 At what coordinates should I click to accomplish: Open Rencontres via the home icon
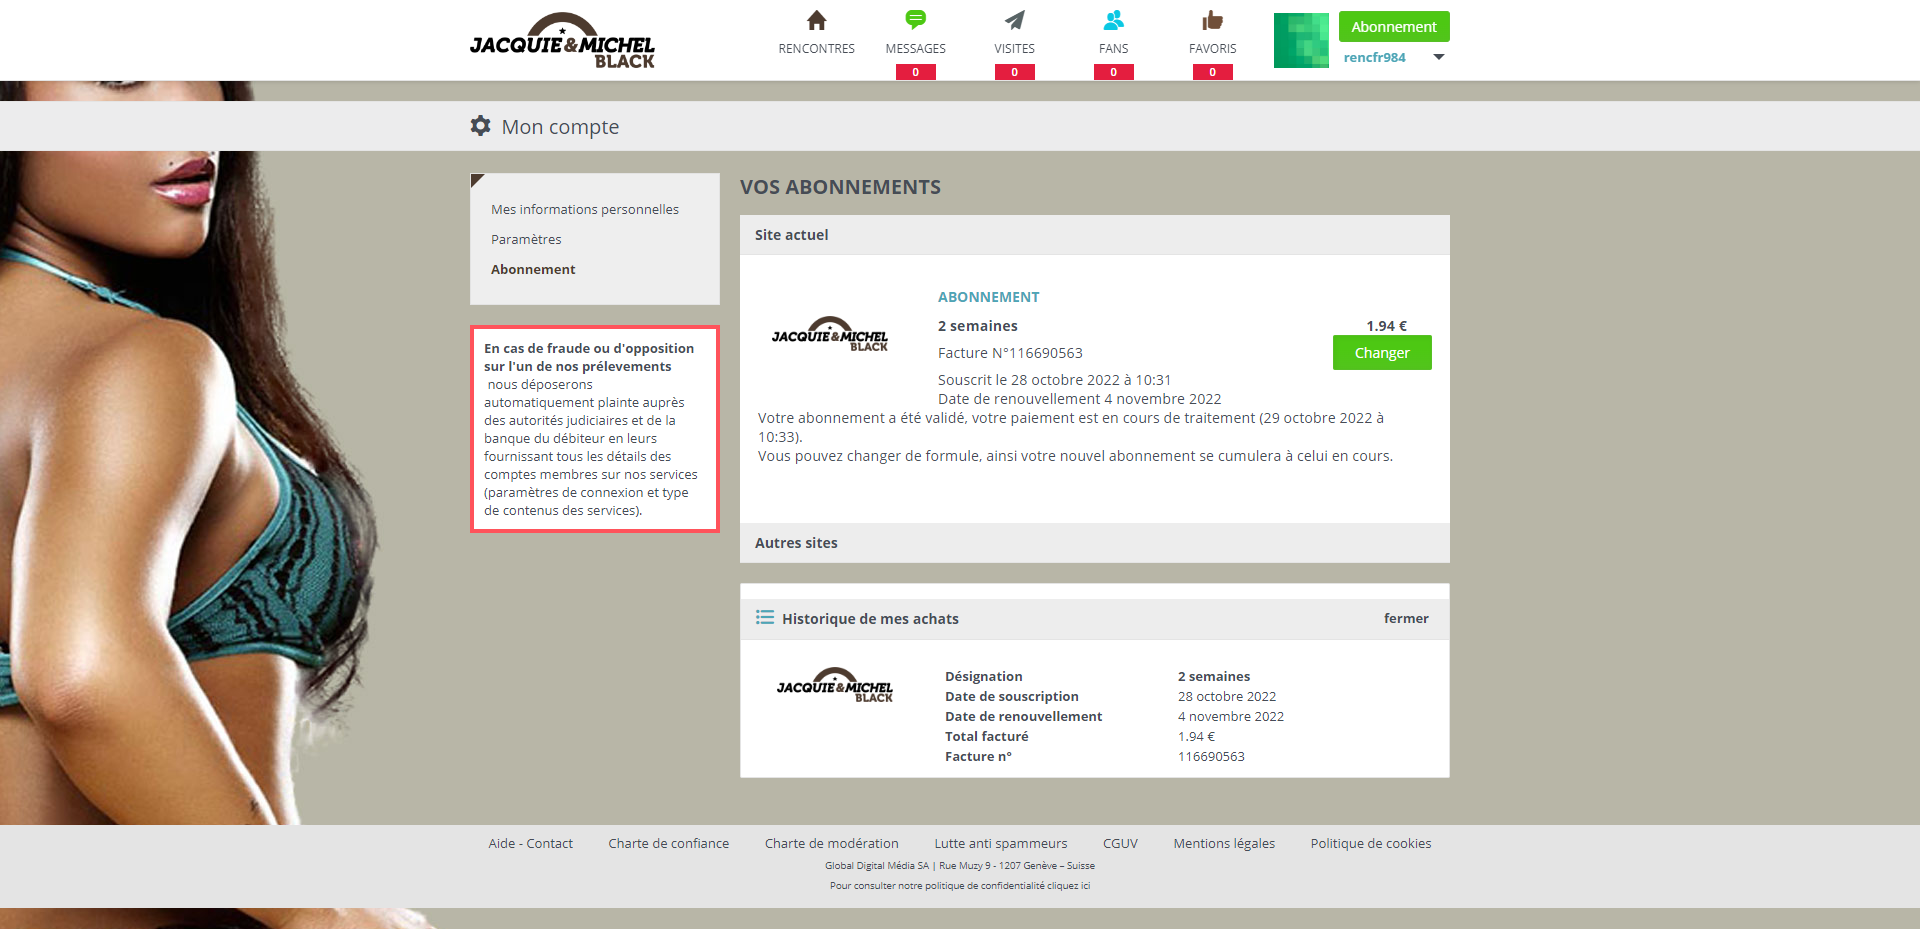tap(816, 21)
